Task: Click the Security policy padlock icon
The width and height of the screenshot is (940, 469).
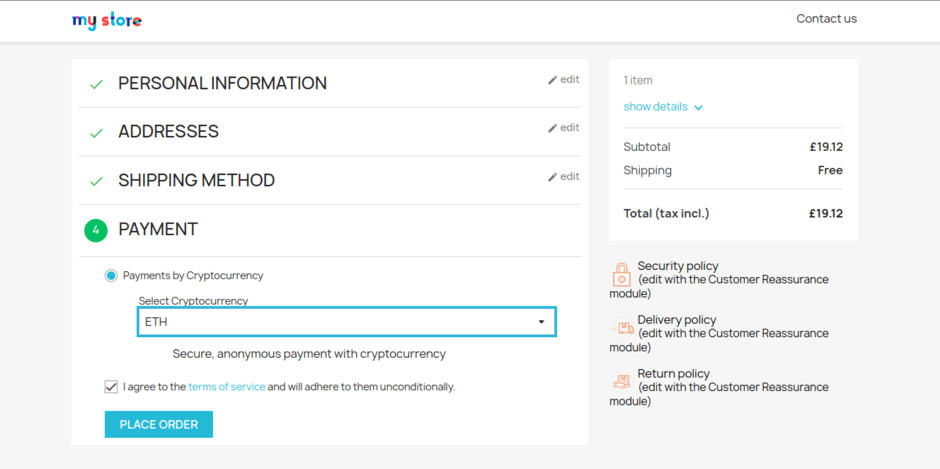Action: click(621, 274)
